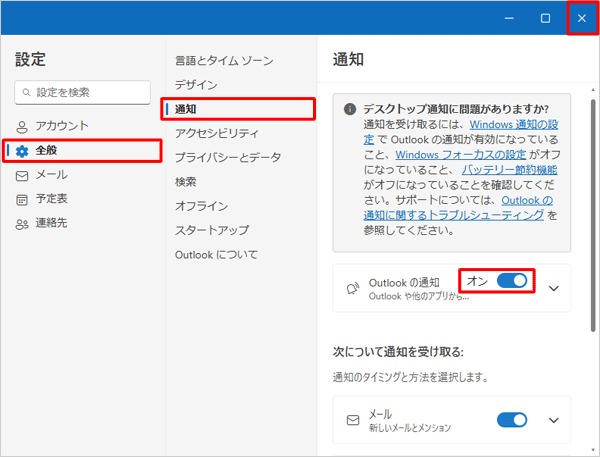The width and height of the screenshot is (600, 457).
Task: Open Outlook の通知に関するトラブルシューティング link
Action: coord(454,215)
